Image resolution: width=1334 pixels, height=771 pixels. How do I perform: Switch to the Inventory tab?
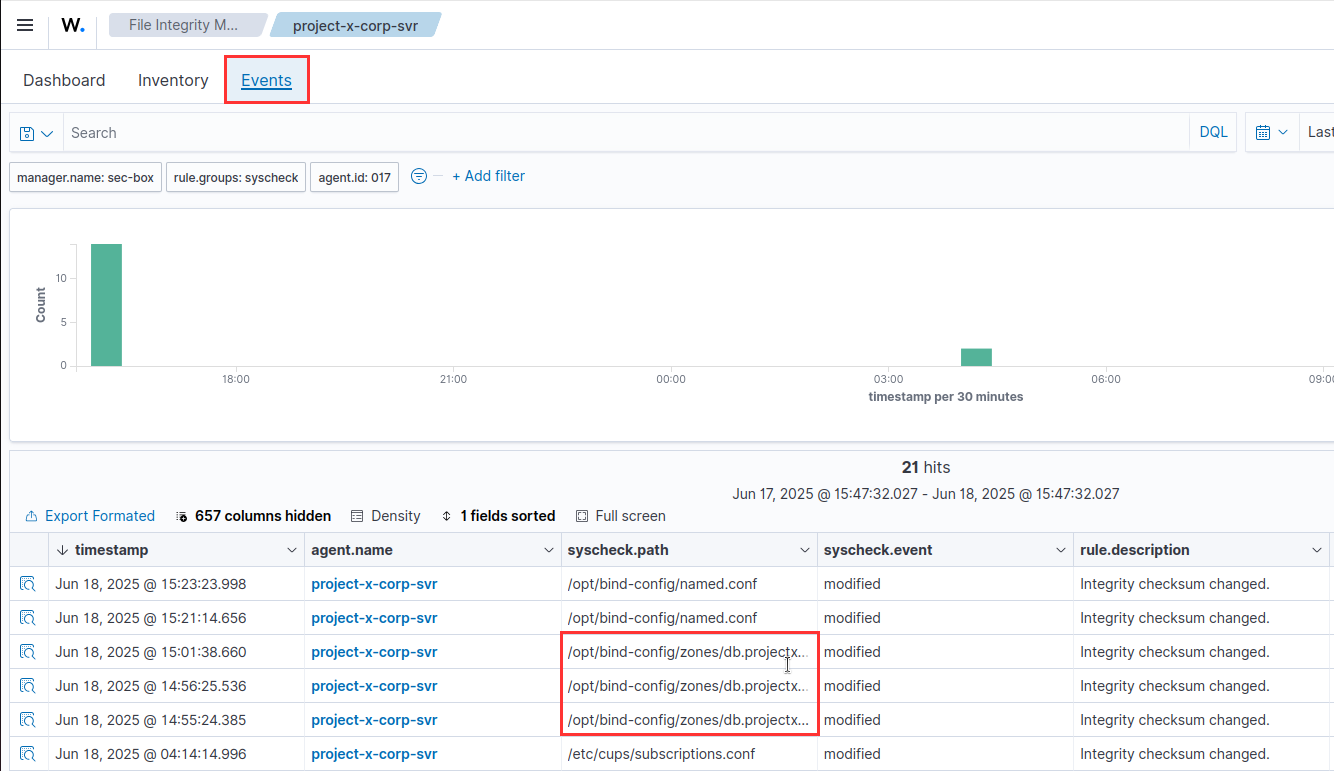[x=173, y=80]
